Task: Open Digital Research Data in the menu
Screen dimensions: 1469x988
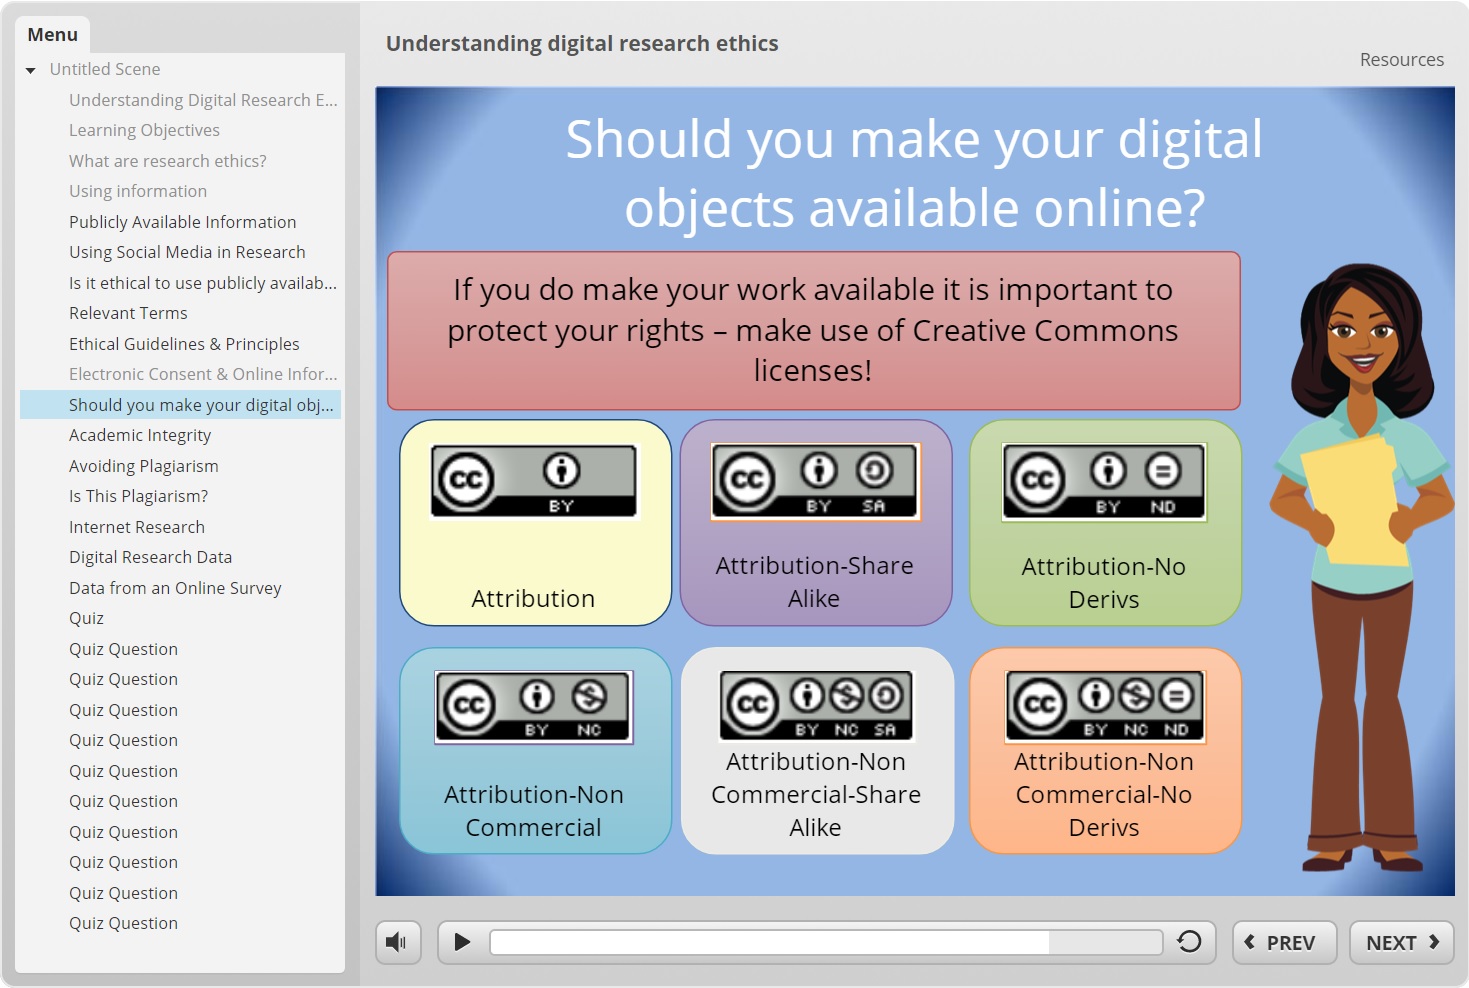Action: tap(151, 557)
